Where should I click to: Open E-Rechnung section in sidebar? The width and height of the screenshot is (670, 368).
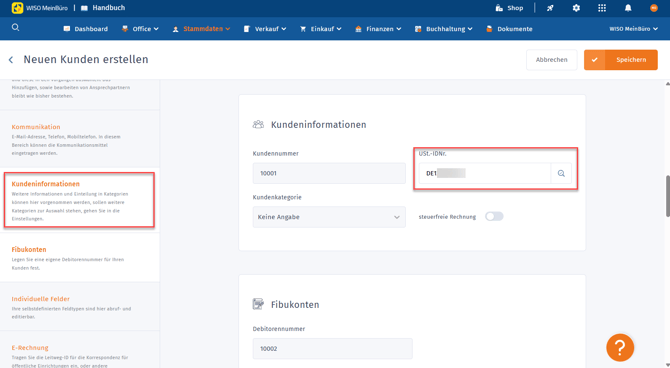(x=30, y=347)
